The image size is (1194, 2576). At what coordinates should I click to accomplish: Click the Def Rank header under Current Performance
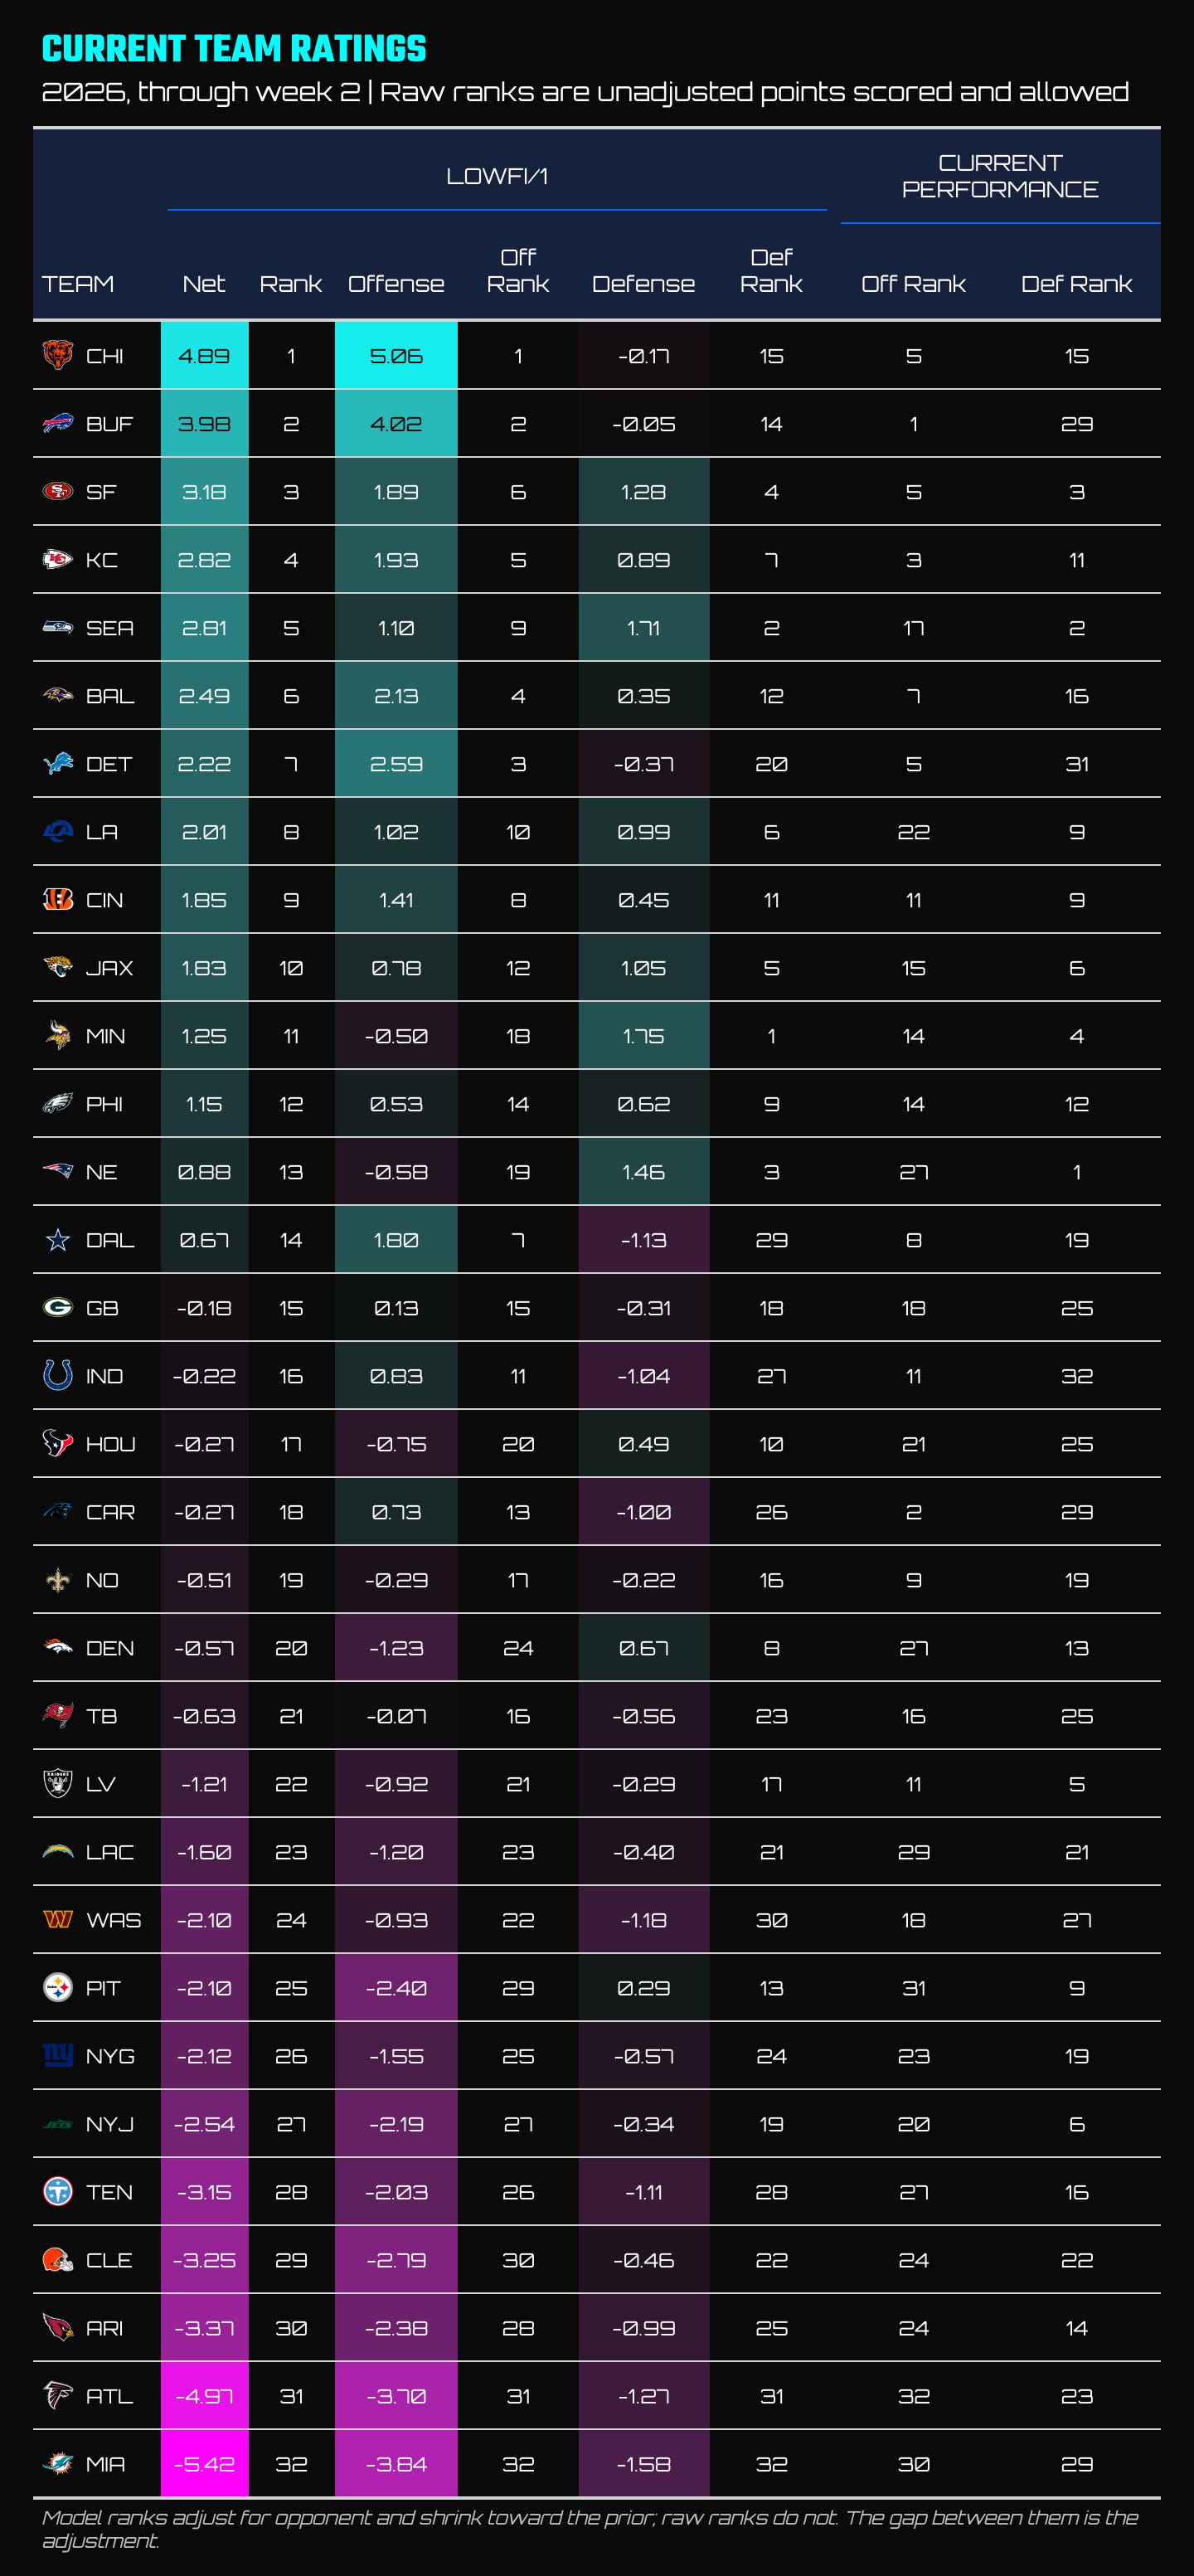coord(1076,284)
